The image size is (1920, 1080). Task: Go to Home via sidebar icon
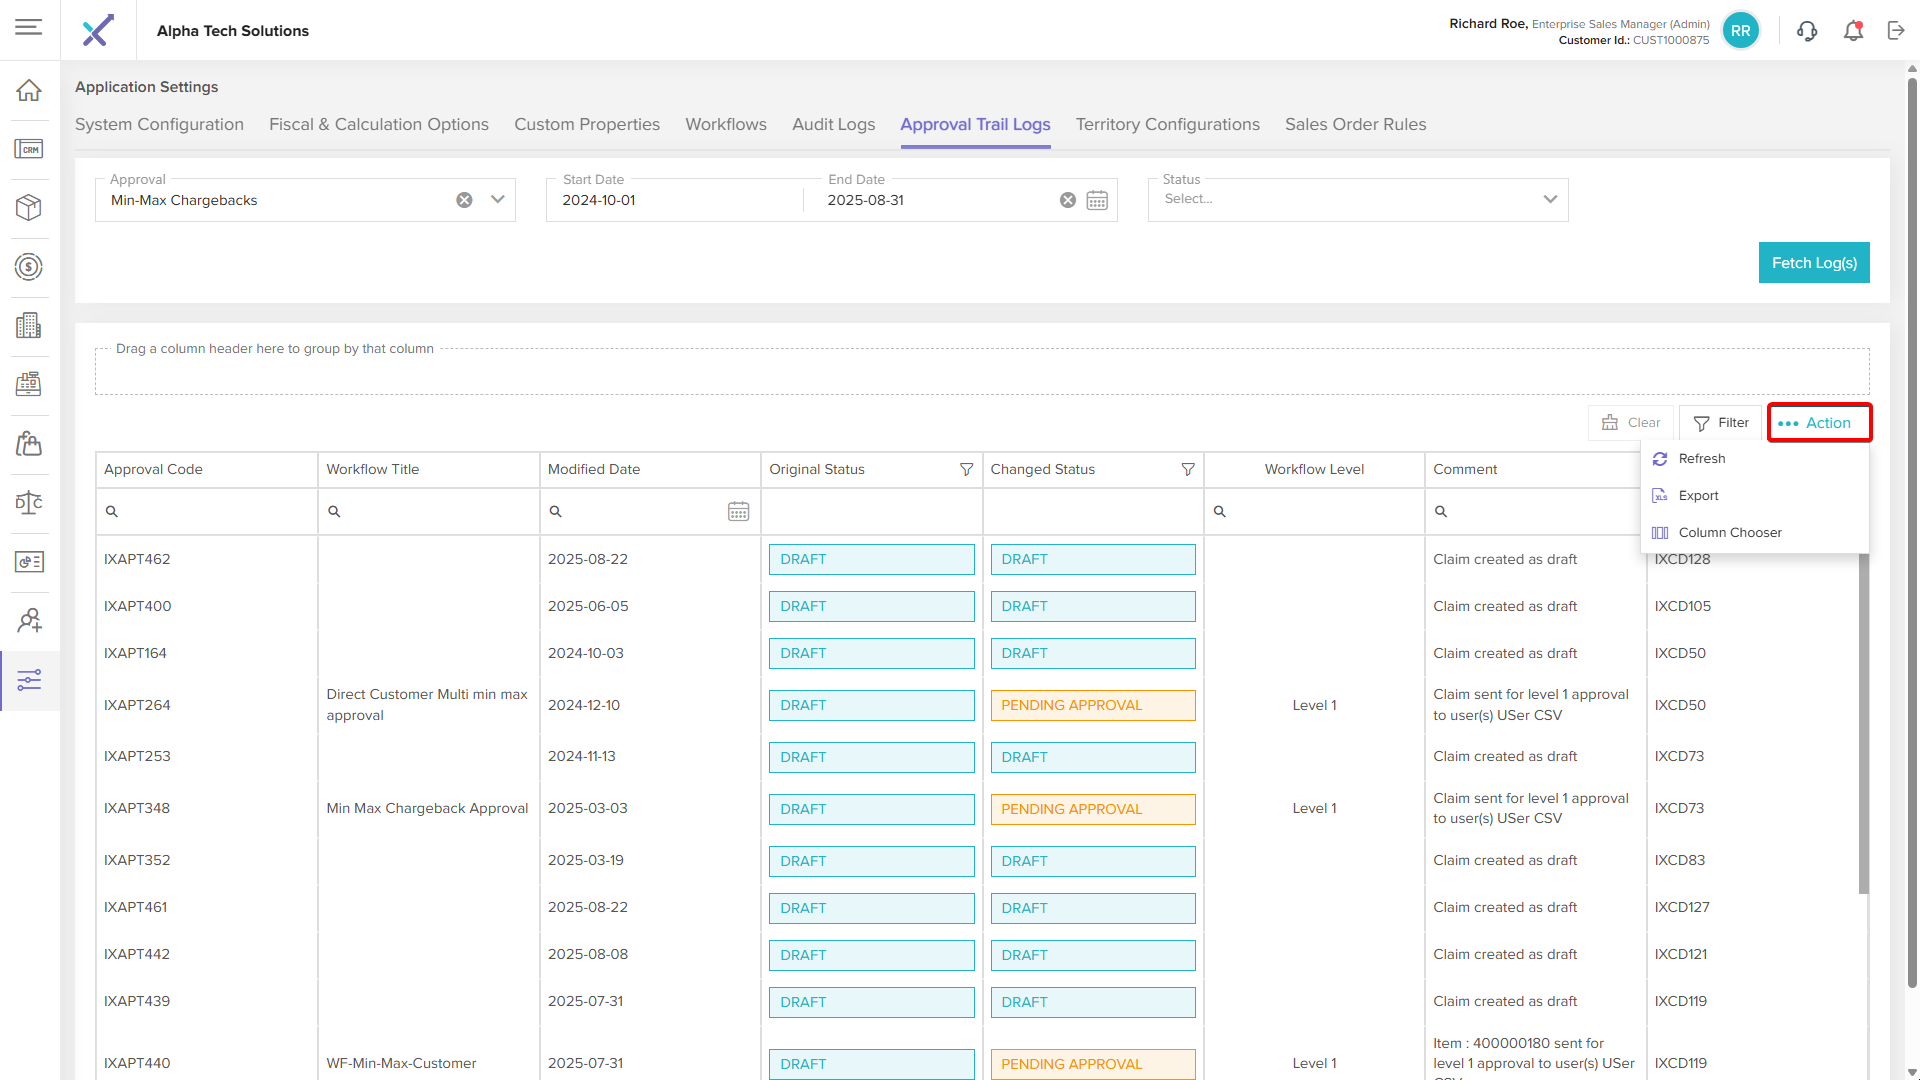(x=29, y=90)
